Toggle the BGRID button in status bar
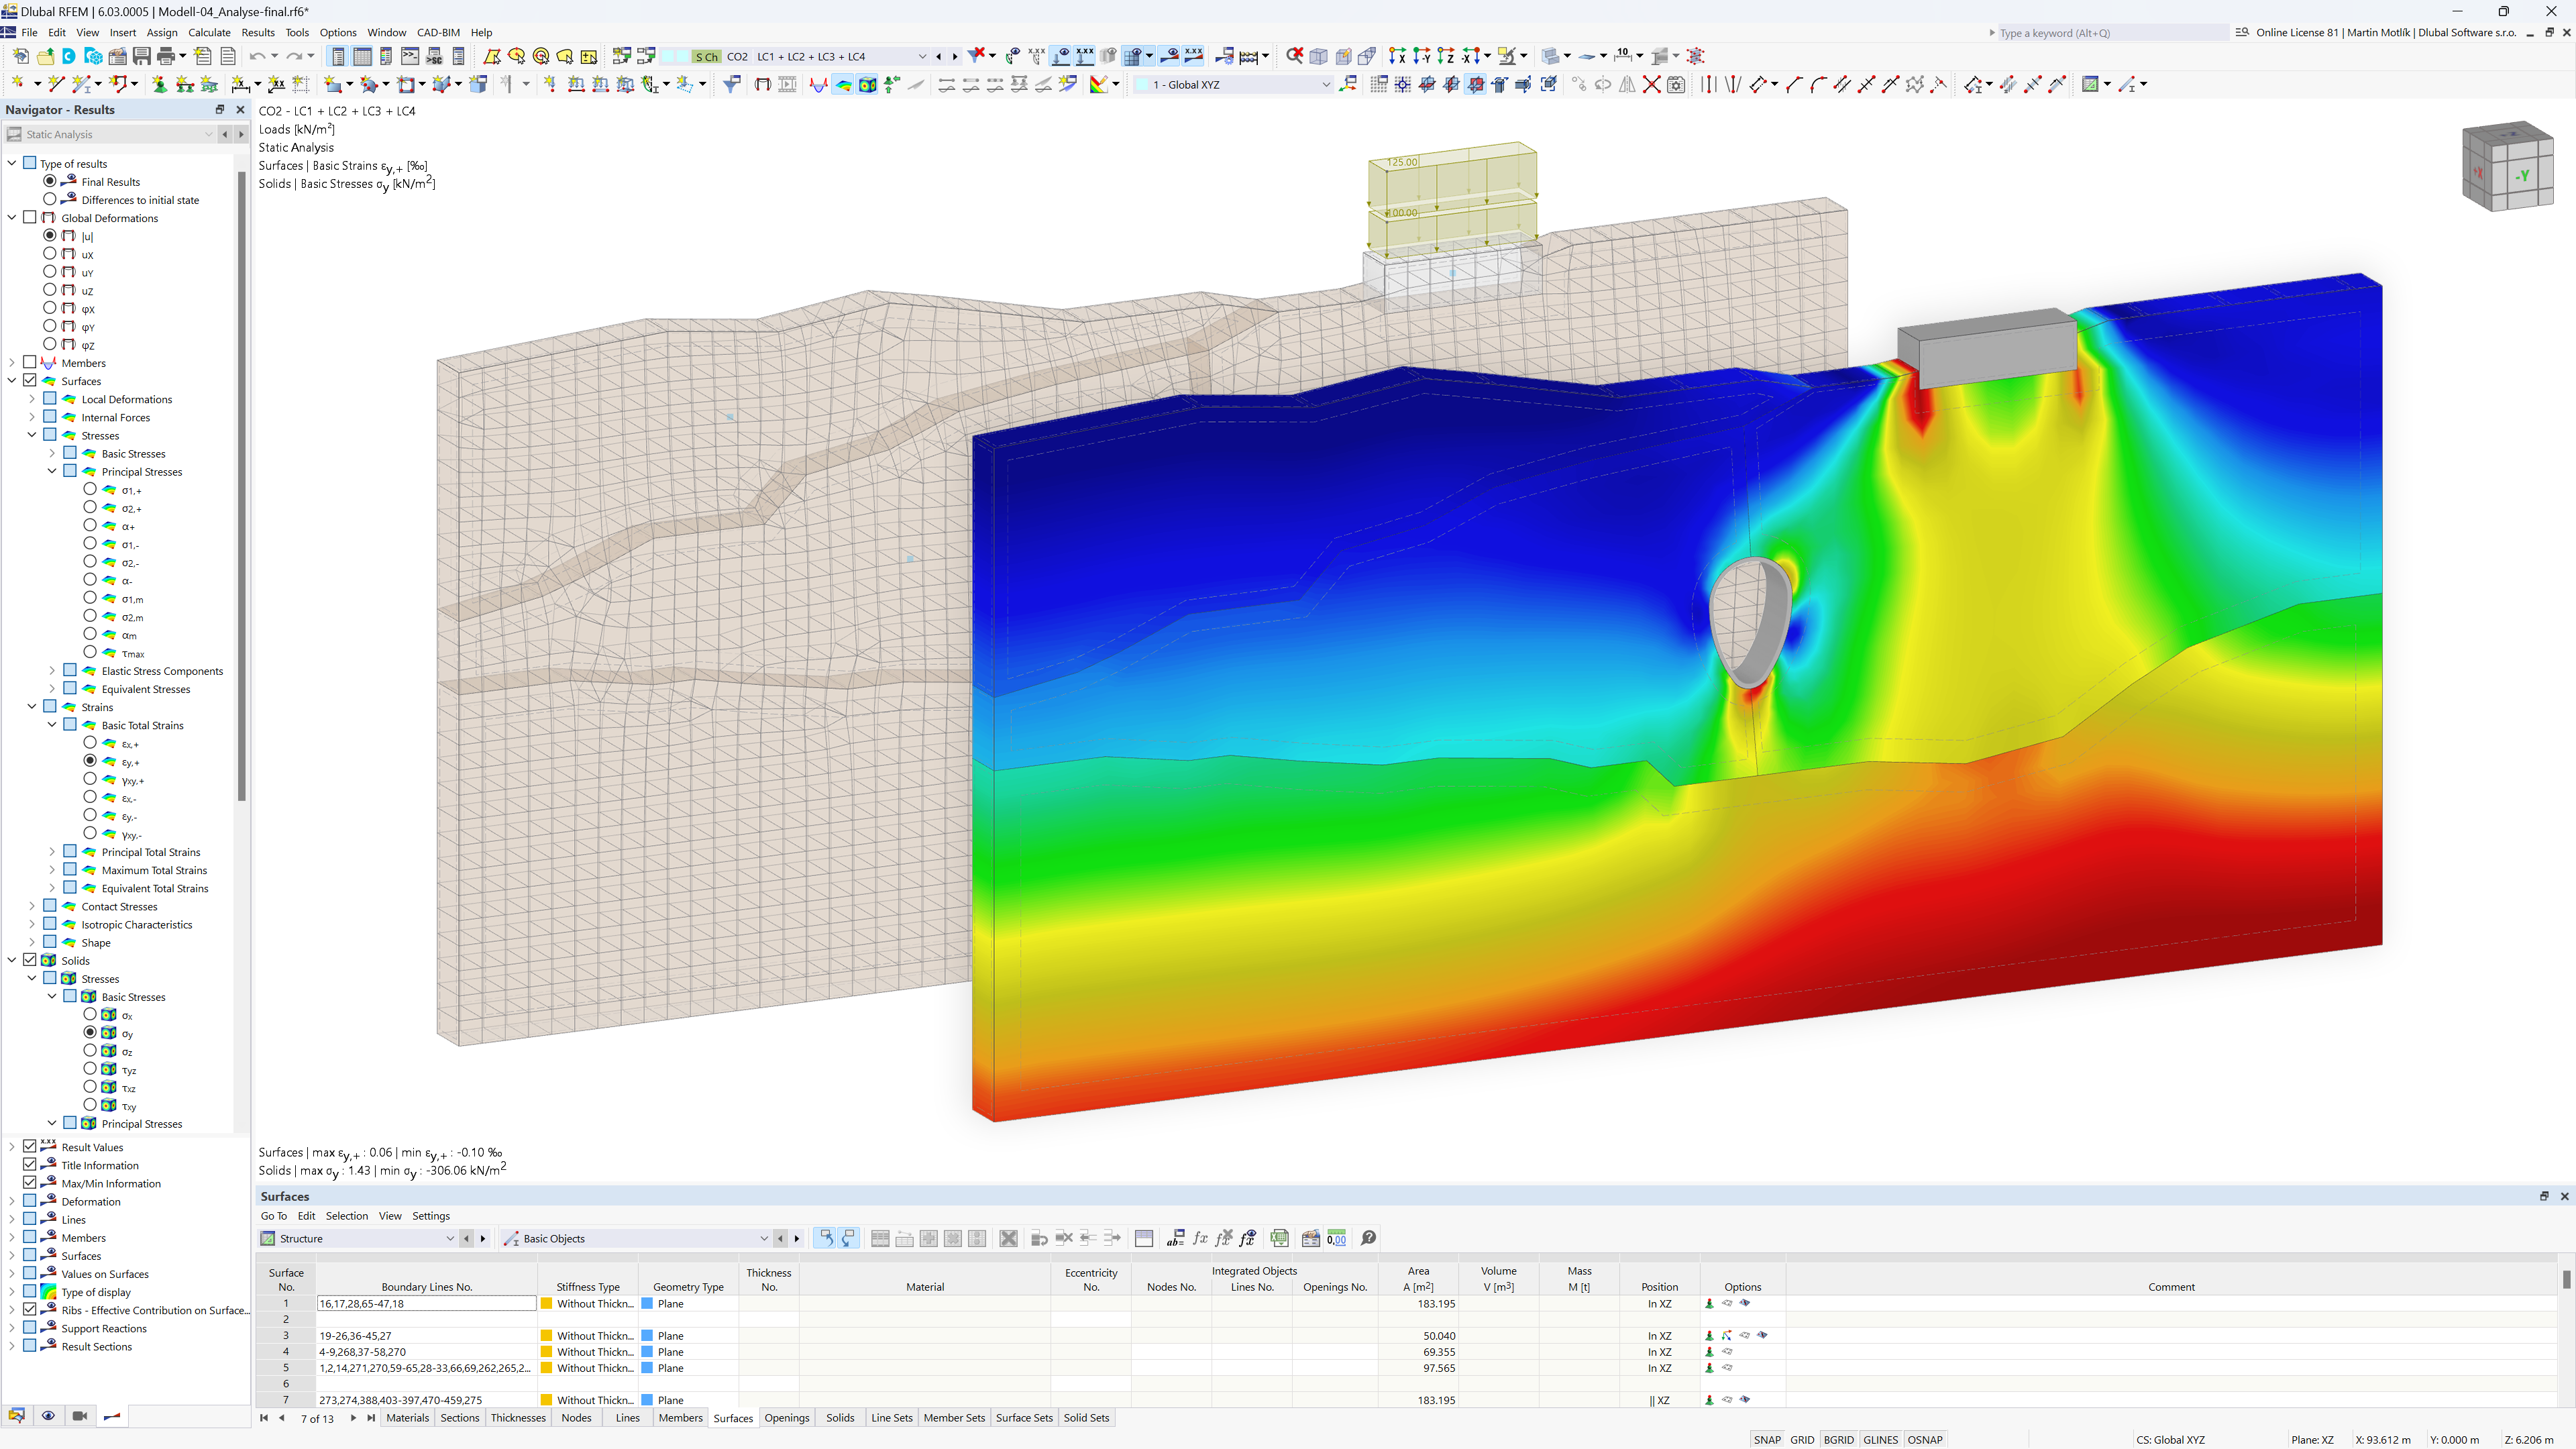 point(1841,1437)
